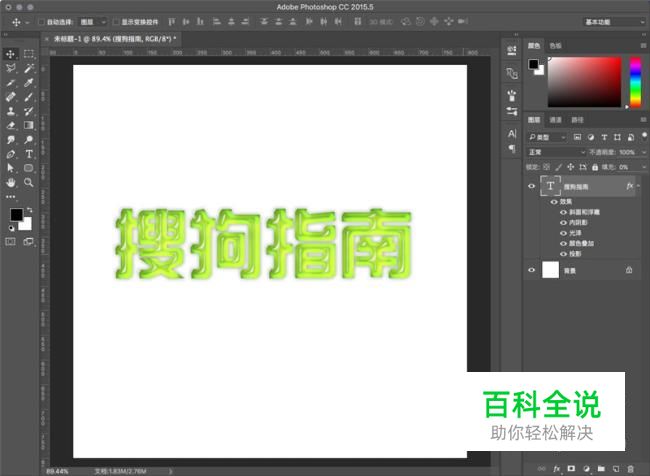650x476 pixels.
Task: Pick a hue on the rainbow slider
Action: click(x=635, y=82)
